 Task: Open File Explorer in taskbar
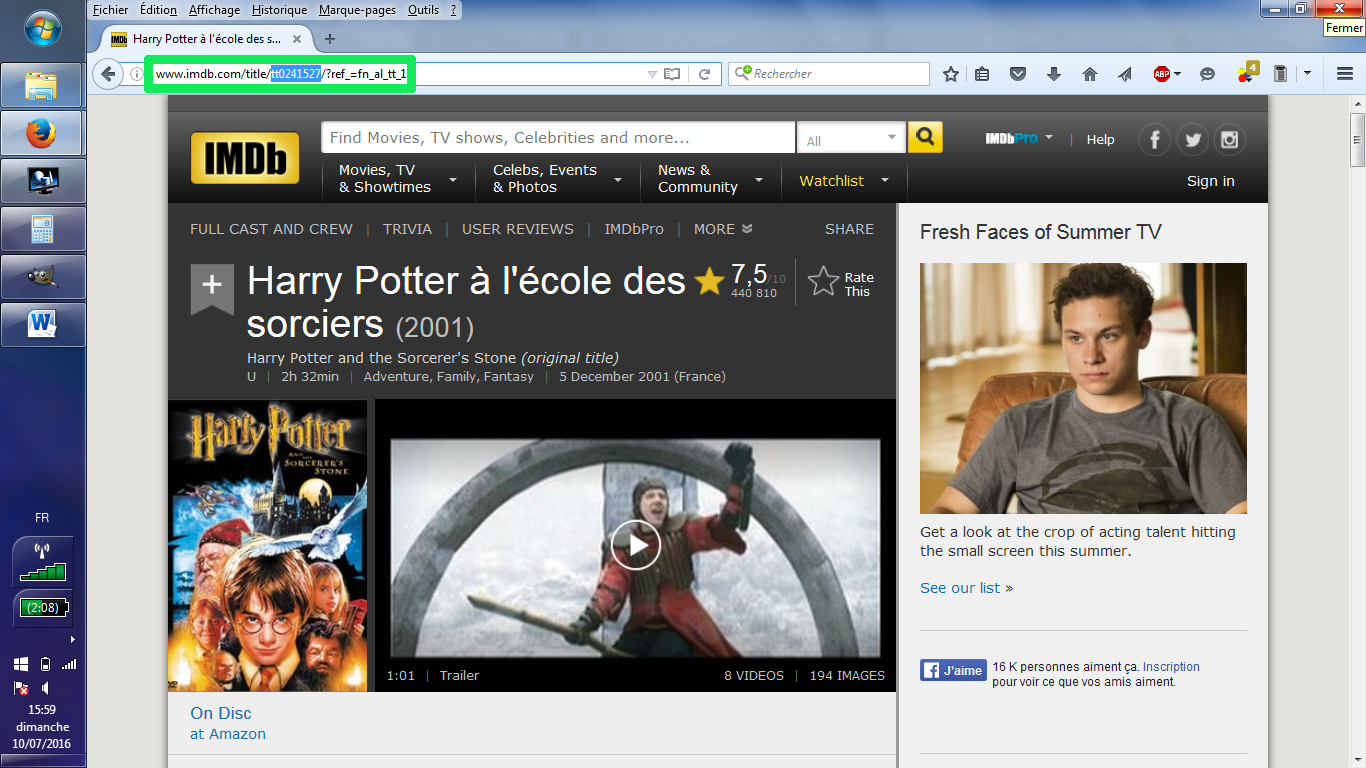(x=42, y=86)
